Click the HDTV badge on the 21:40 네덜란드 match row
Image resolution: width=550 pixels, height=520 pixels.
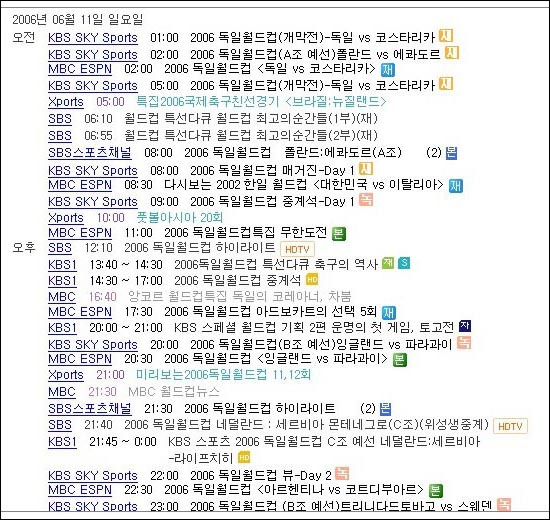click(x=510, y=426)
